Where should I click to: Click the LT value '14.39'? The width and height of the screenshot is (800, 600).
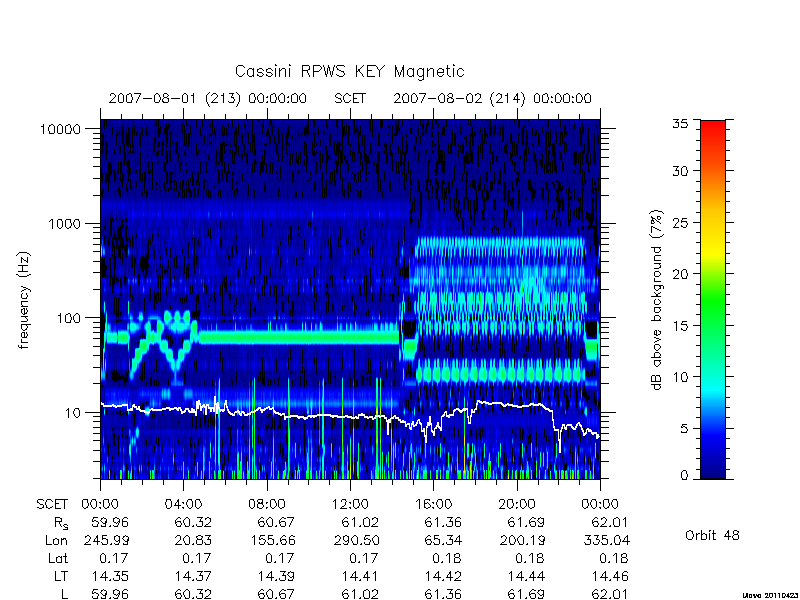pyautogui.click(x=276, y=576)
